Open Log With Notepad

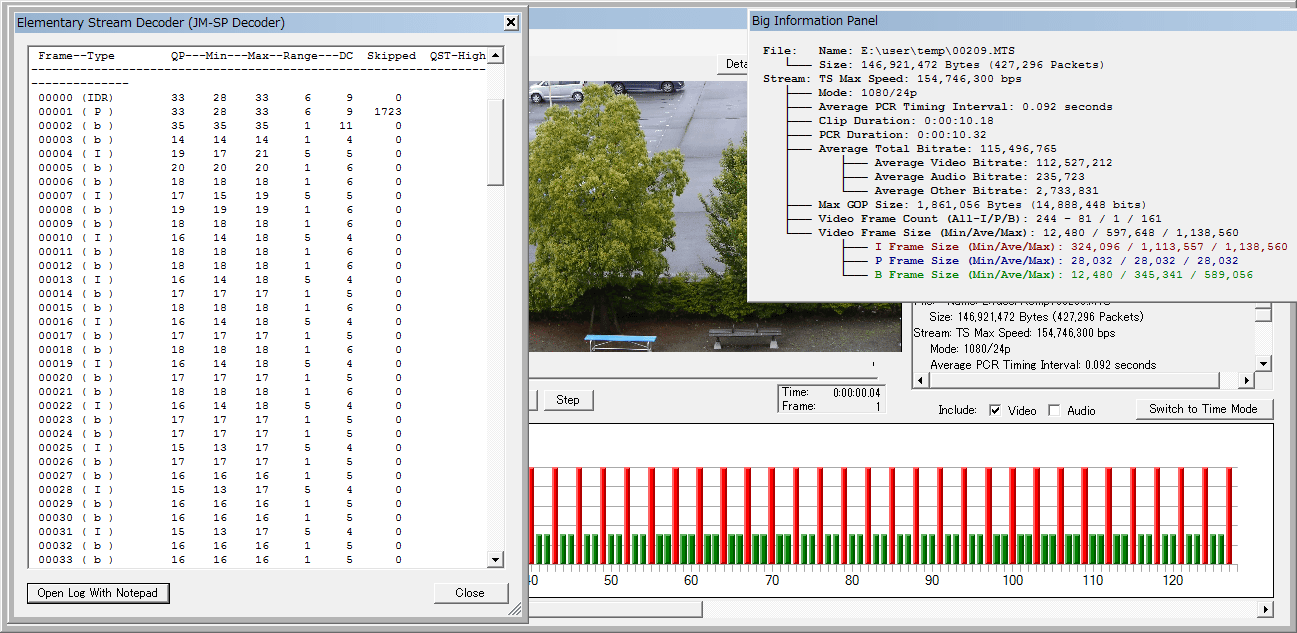pyautogui.click(x=98, y=593)
